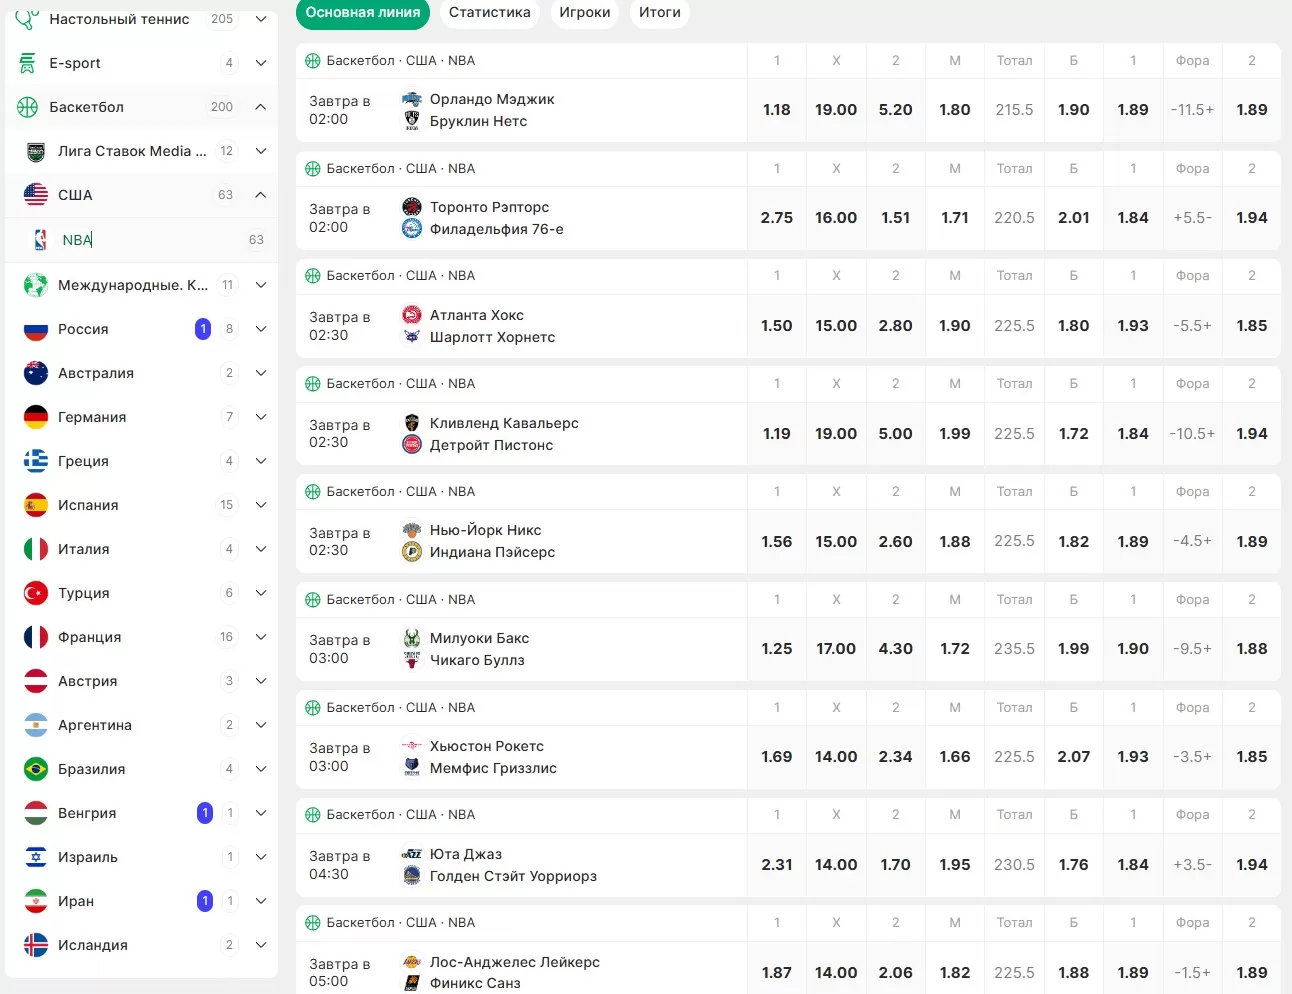Click the NBA league logo icon
The height and width of the screenshot is (994, 1292).
coord(40,240)
